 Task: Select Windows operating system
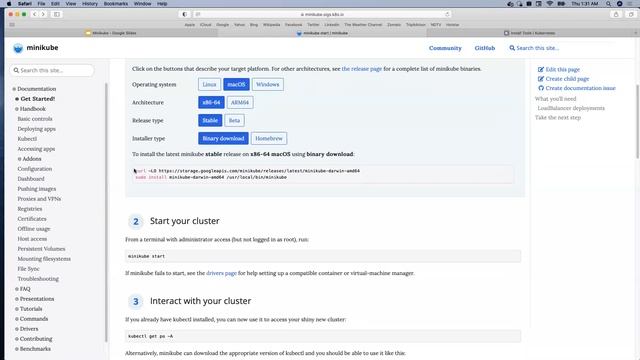[267, 84]
